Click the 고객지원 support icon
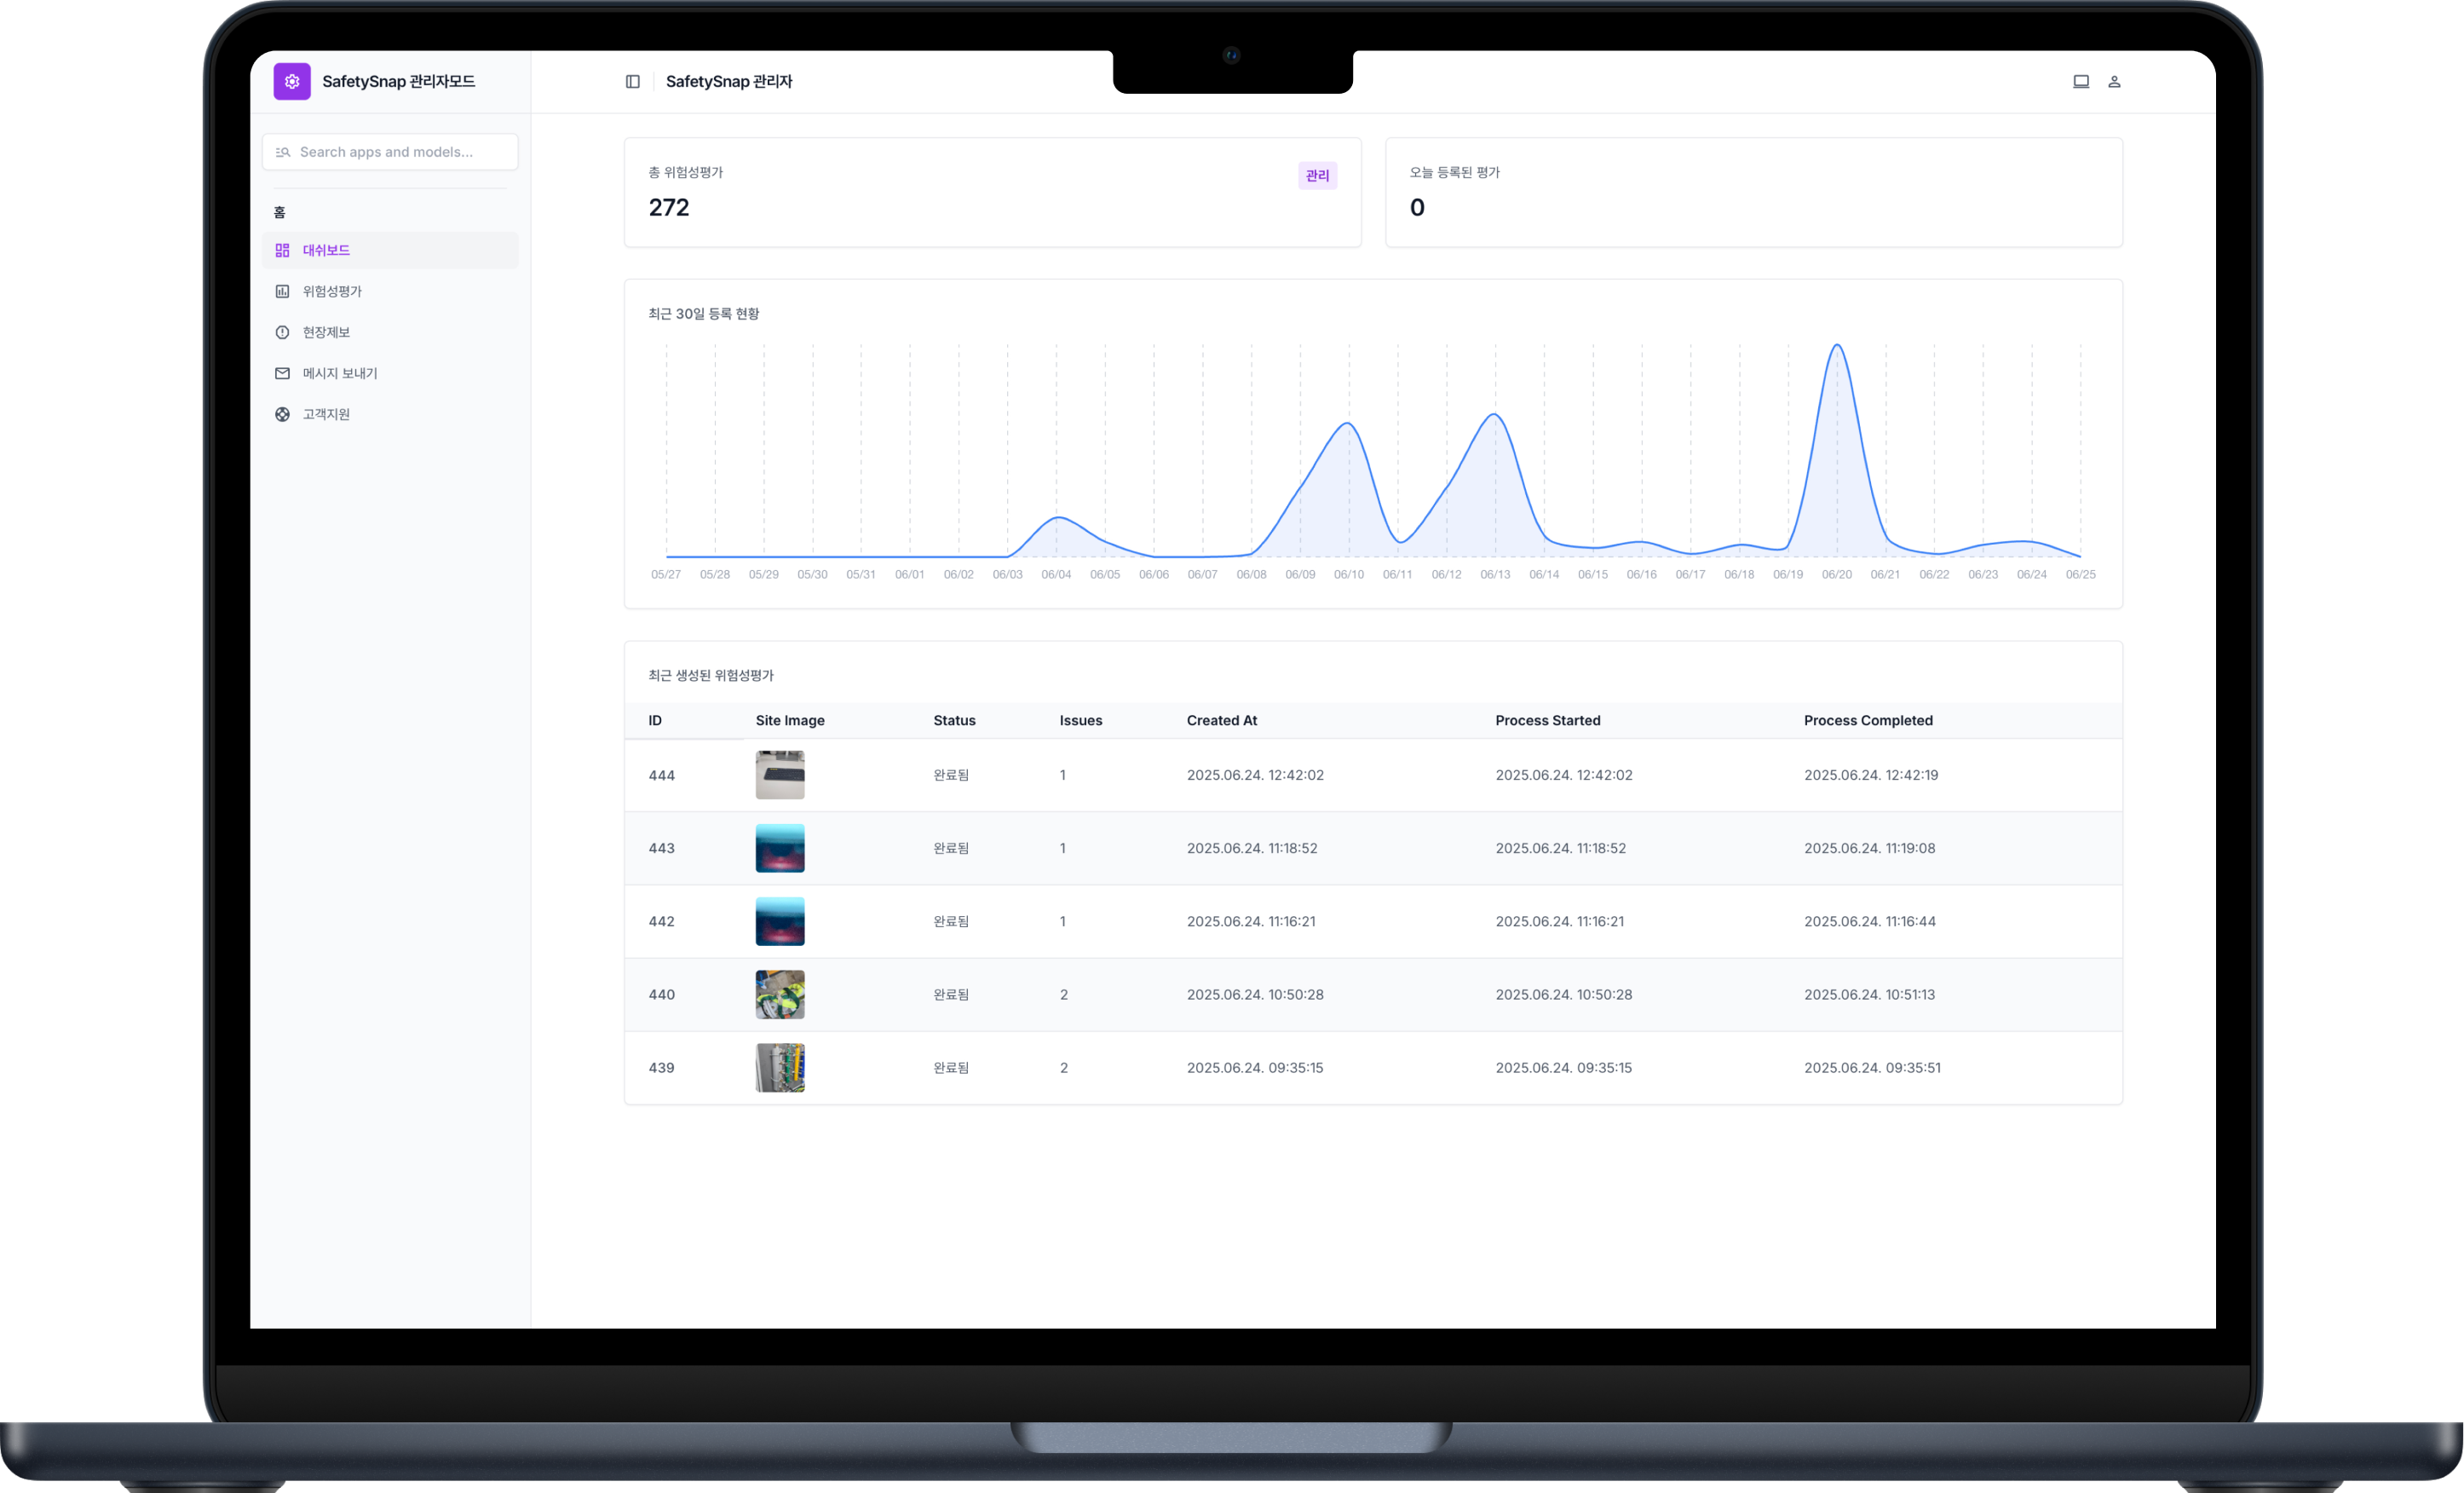Viewport: 2464px width, 1493px height. pos(282,414)
